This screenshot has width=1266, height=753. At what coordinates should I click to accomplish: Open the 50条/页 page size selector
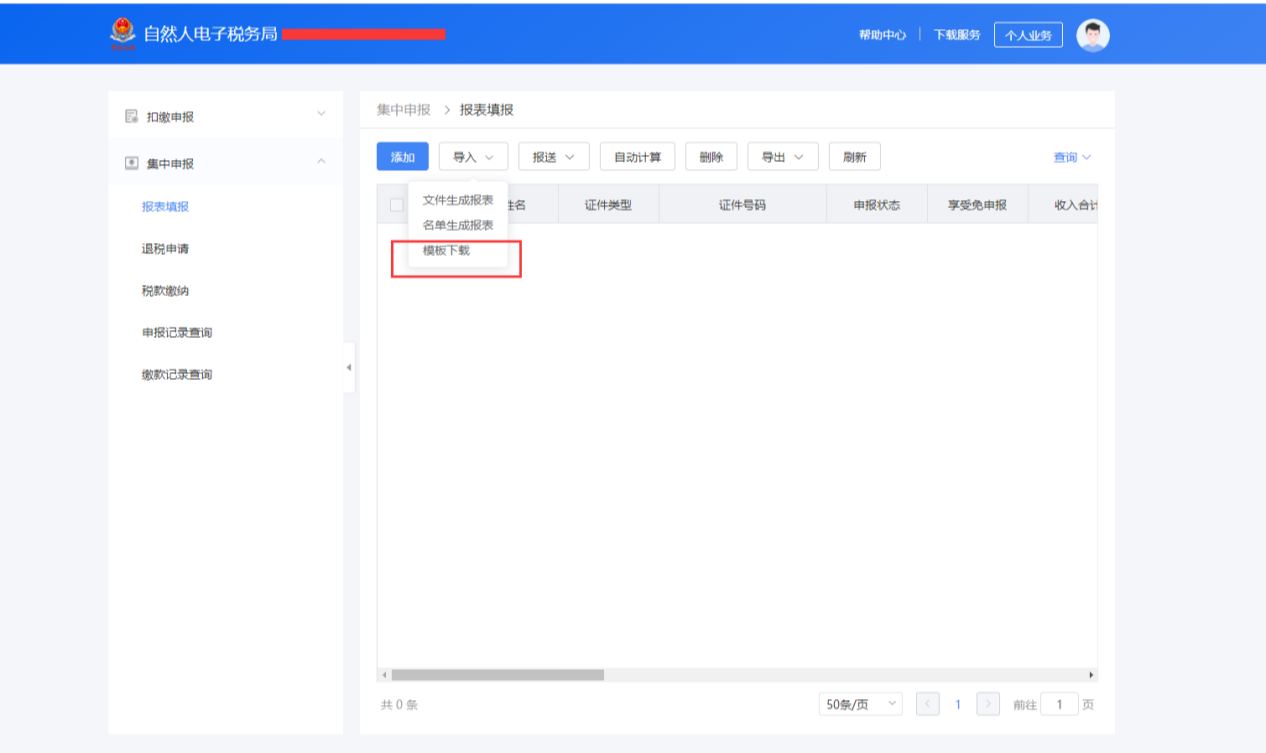coord(860,704)
